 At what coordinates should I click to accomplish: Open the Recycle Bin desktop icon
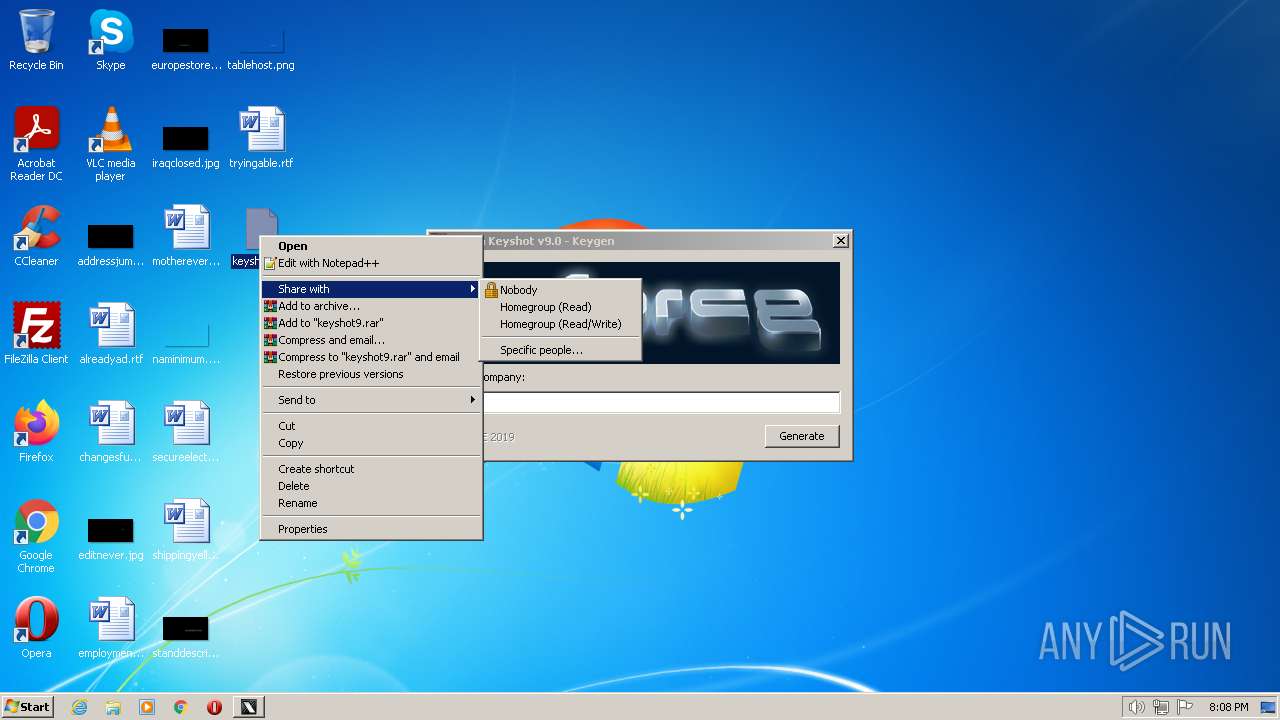tap(36, 40)
